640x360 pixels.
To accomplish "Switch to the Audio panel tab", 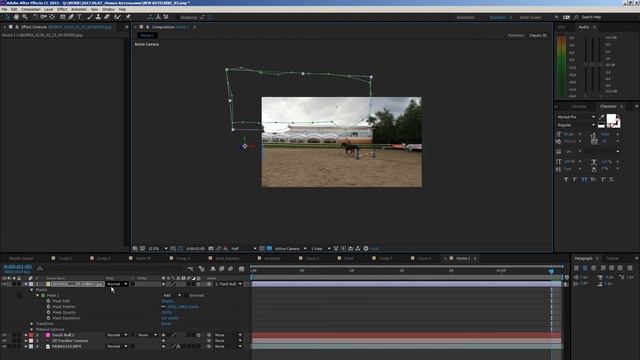I will 584,27.
